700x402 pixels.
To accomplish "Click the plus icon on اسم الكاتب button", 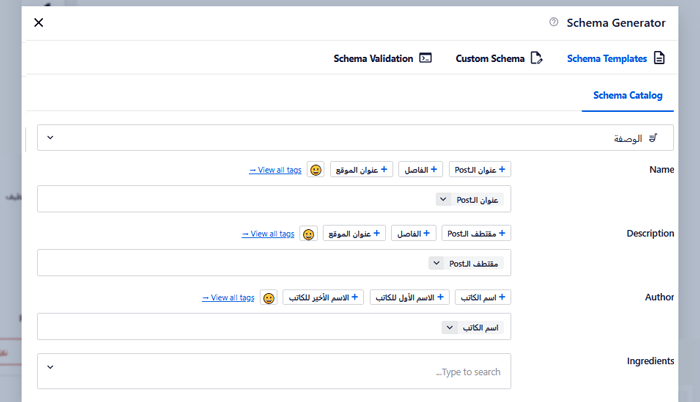I will click(502, 297).
